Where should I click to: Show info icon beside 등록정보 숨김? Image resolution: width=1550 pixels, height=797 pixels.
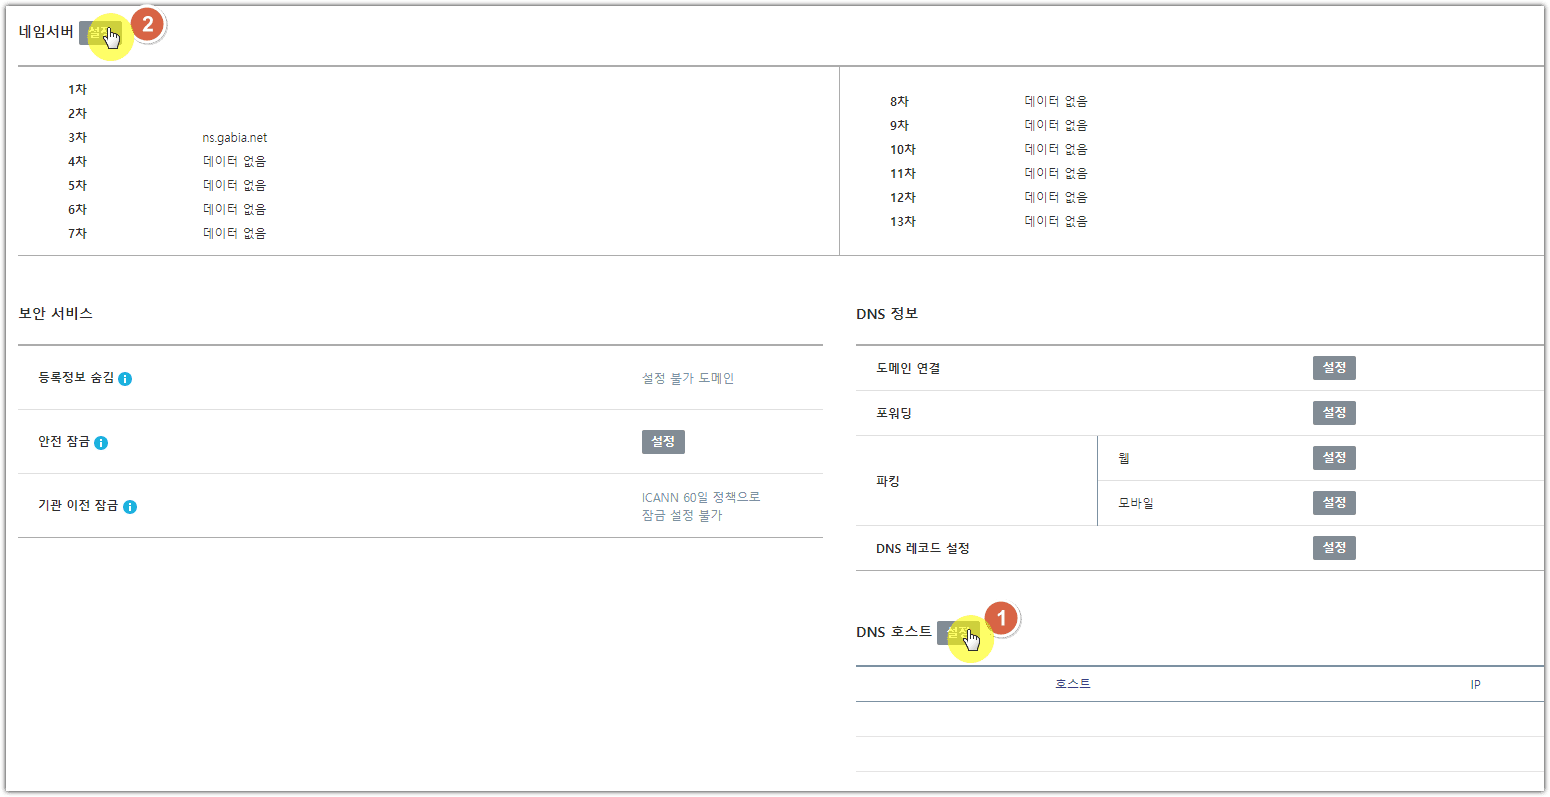point(125,379)
